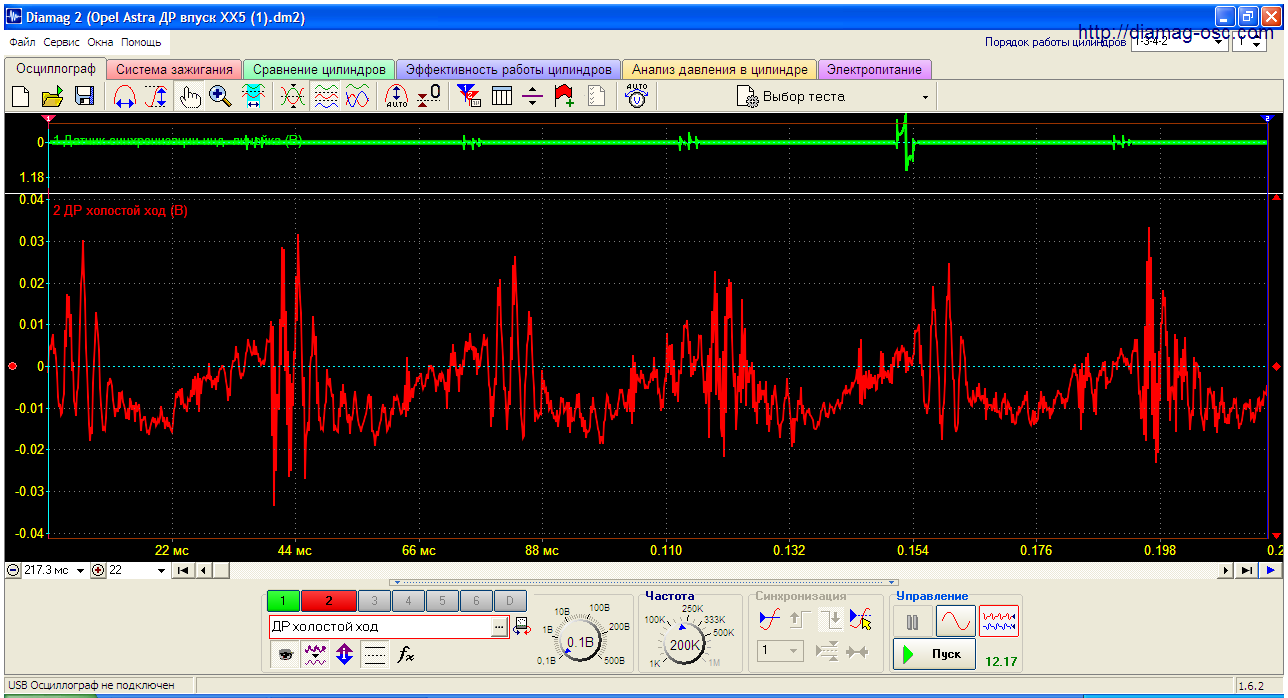The height and width of the screenshot is (698, 1288).
Task: Click the table columns icon
Action: coord(501,97)
